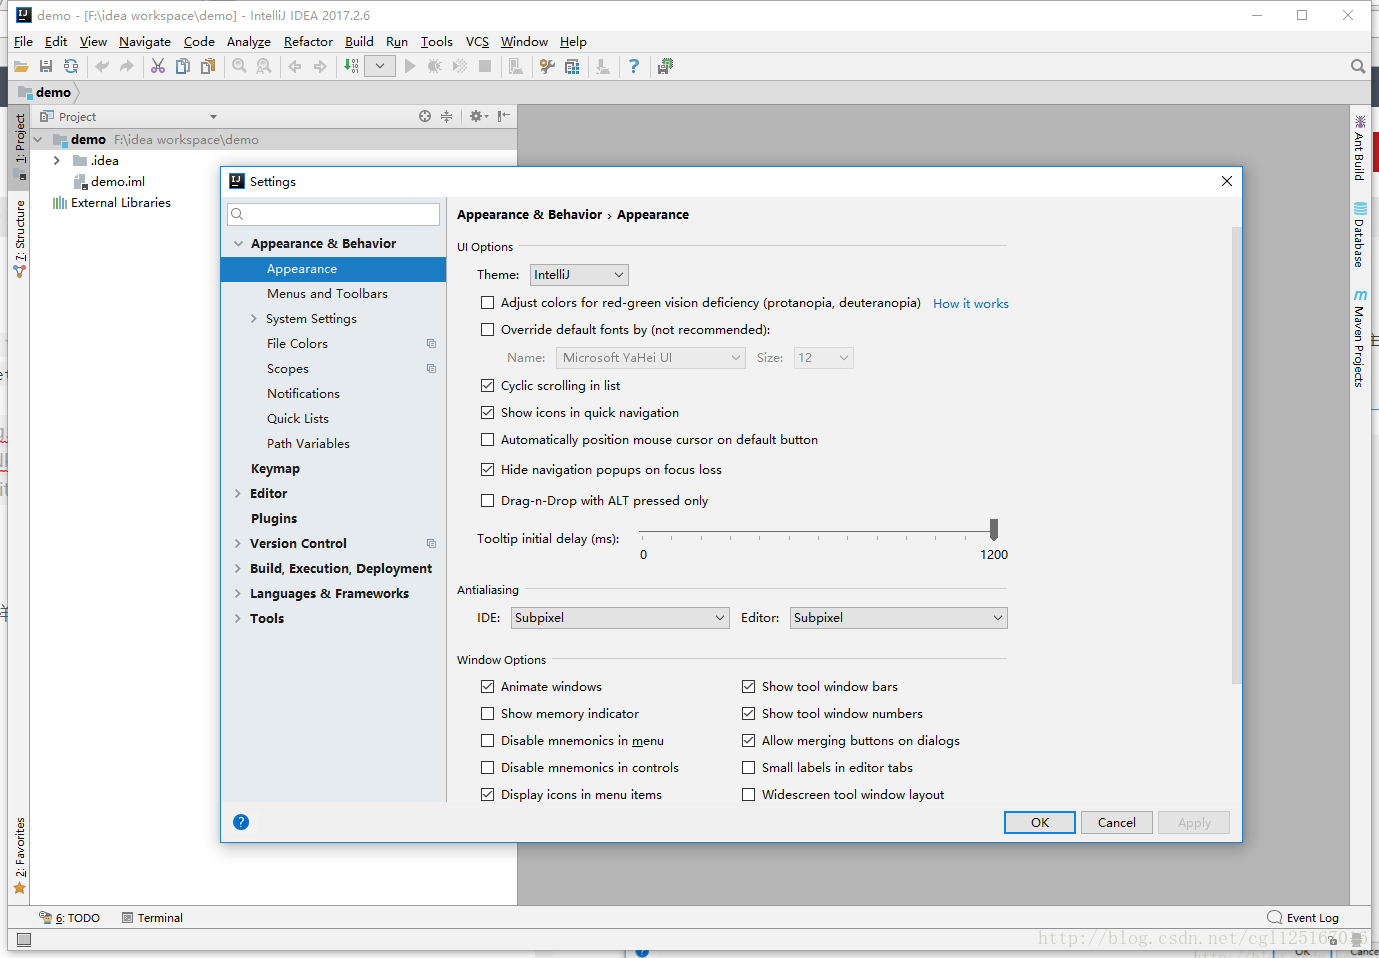Open the How it works link
This screenshot has height=958, width=1379.
point(971,303)
